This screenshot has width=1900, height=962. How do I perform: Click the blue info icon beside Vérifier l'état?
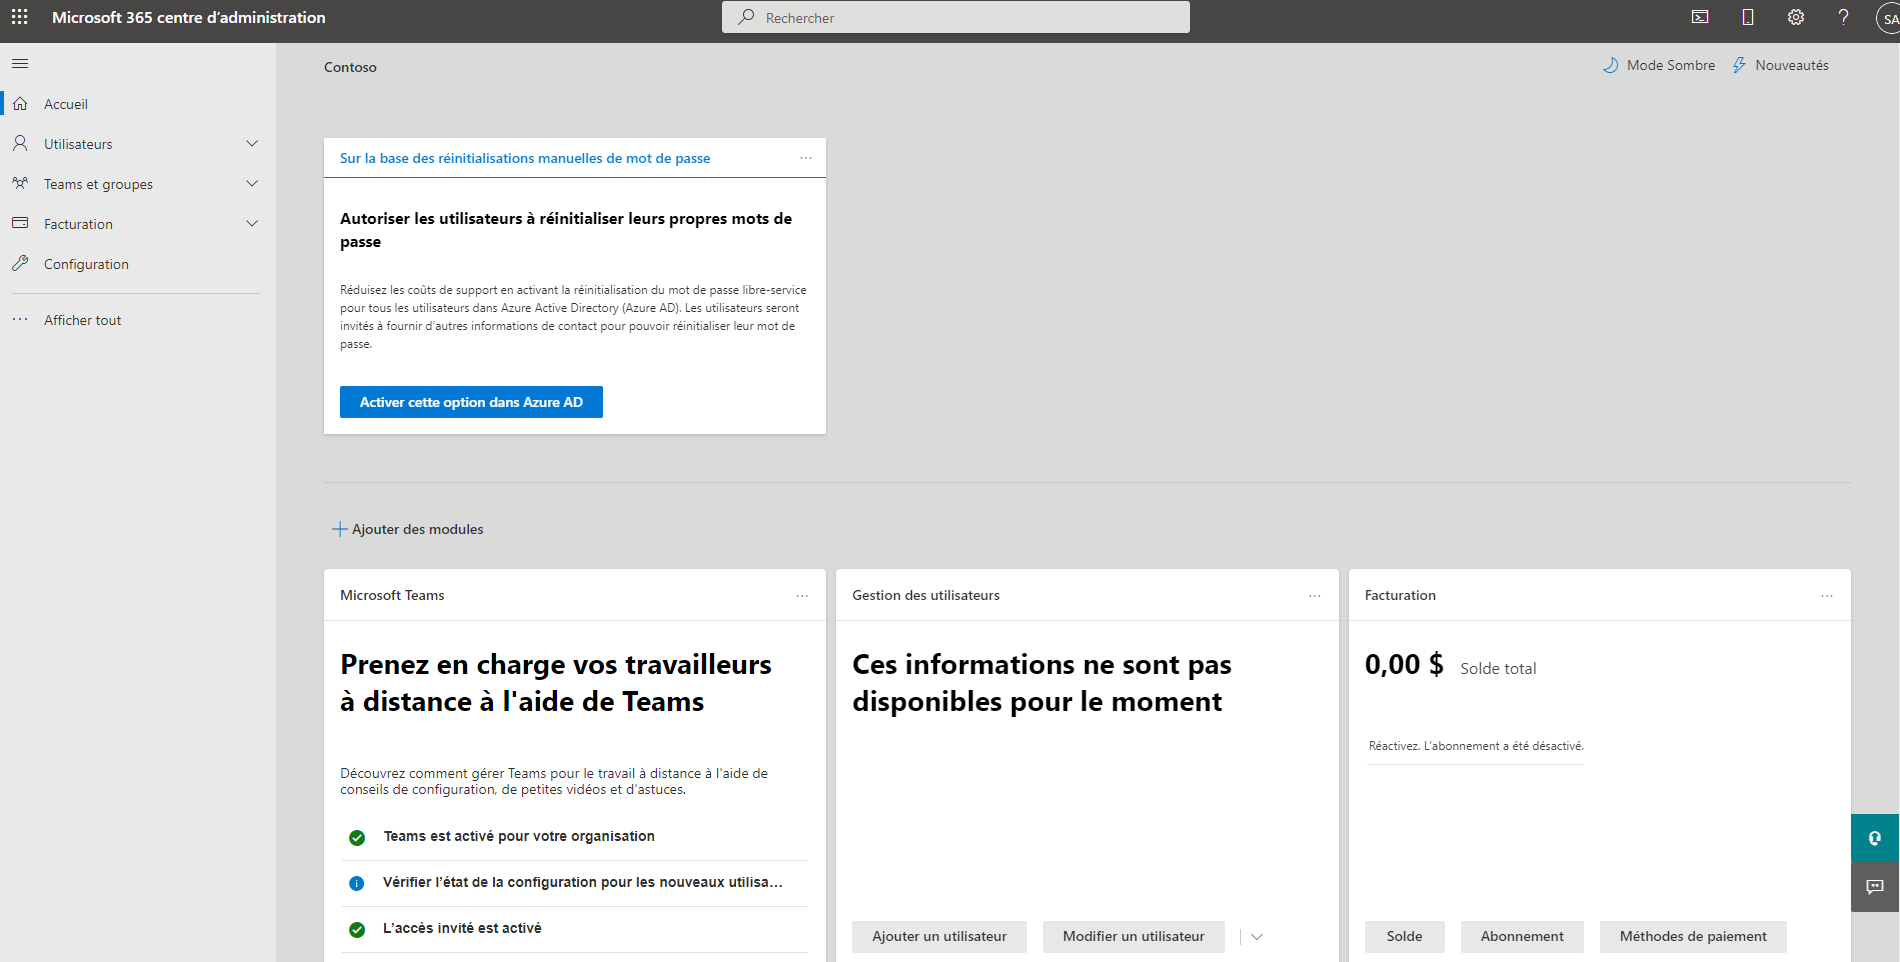356,883
